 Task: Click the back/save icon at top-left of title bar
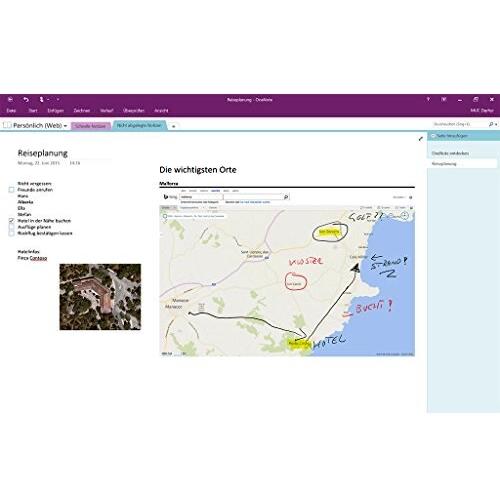(10, 99)
